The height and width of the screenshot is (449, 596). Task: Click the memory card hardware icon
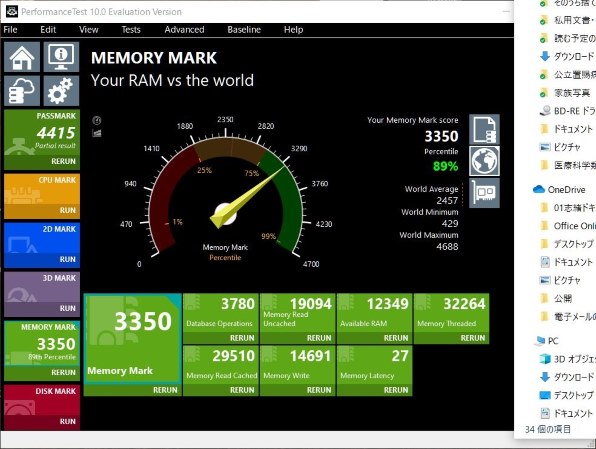pyautogui.click(x=484, y=193)
